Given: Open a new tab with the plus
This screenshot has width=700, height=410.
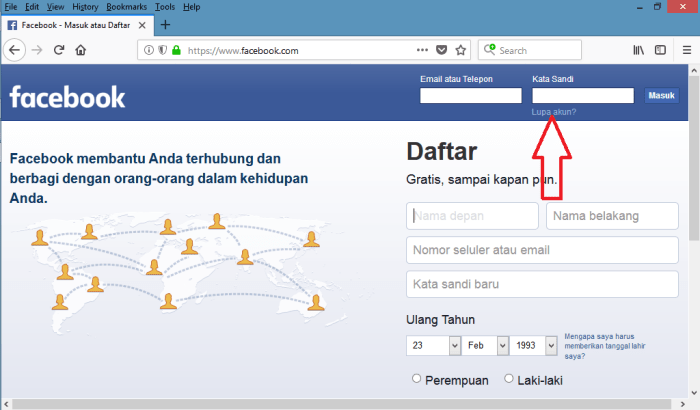Looking at the screenshot, I should coord(165,25).
